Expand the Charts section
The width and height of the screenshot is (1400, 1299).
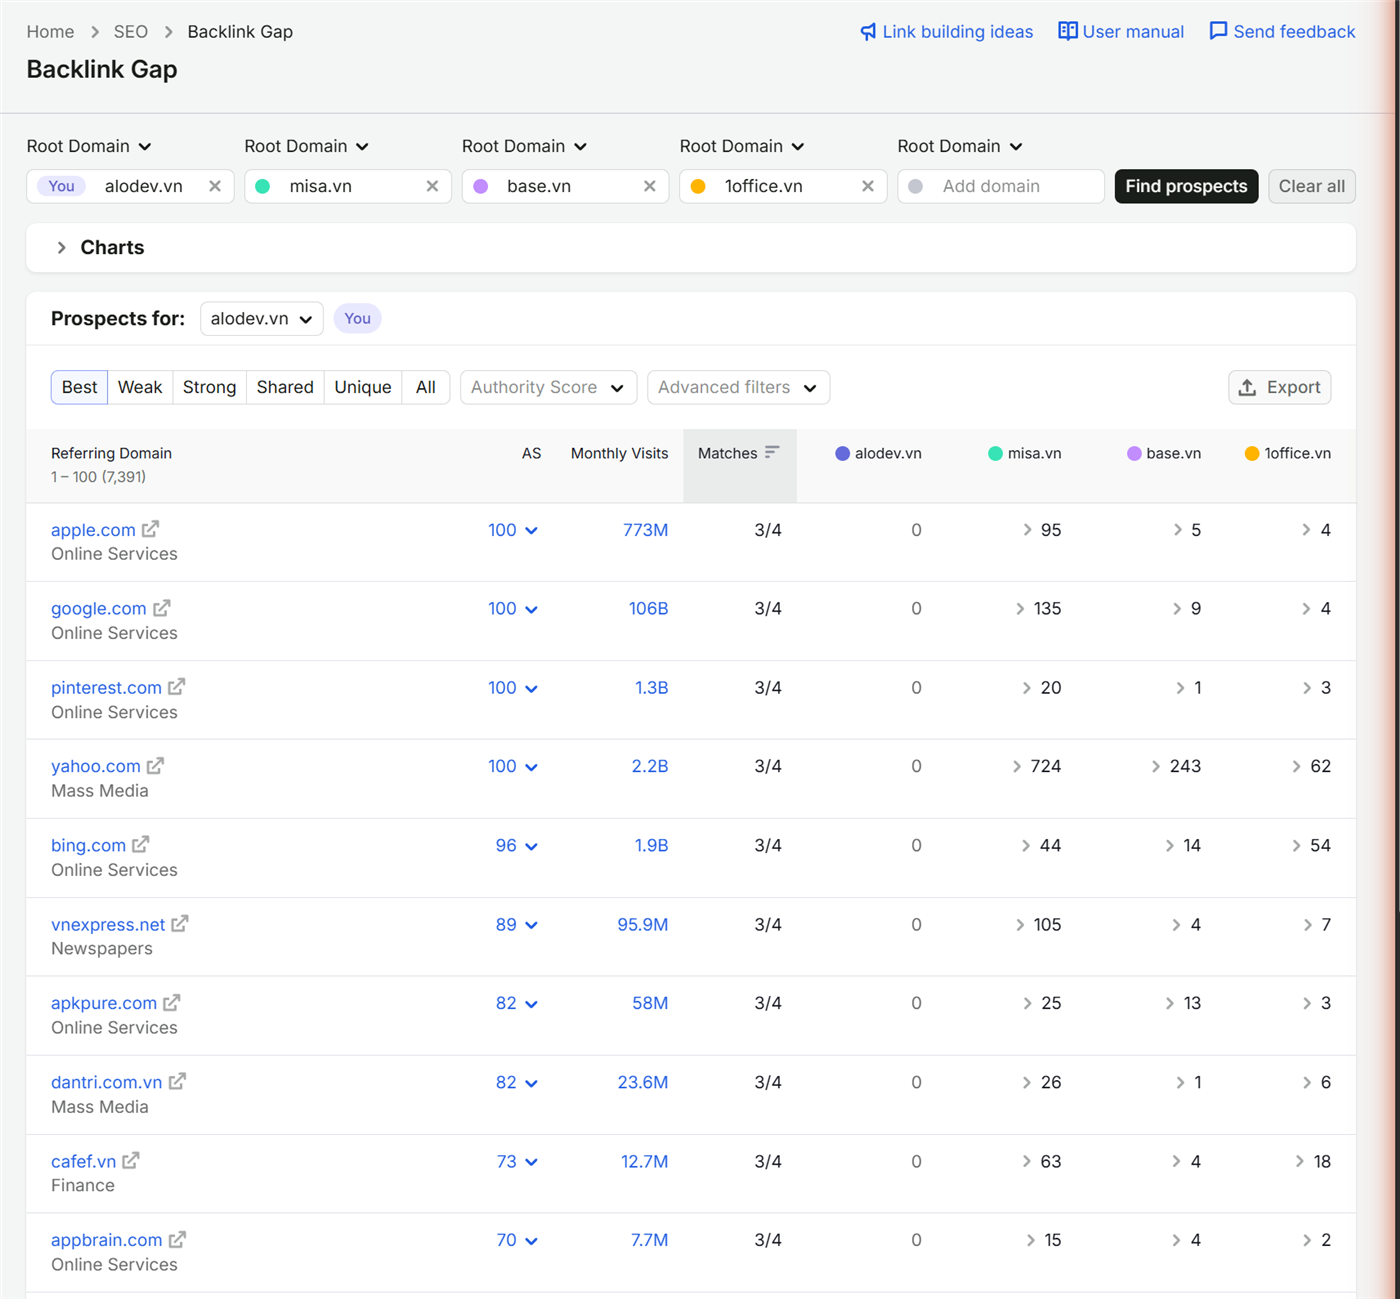click(62, 248)
